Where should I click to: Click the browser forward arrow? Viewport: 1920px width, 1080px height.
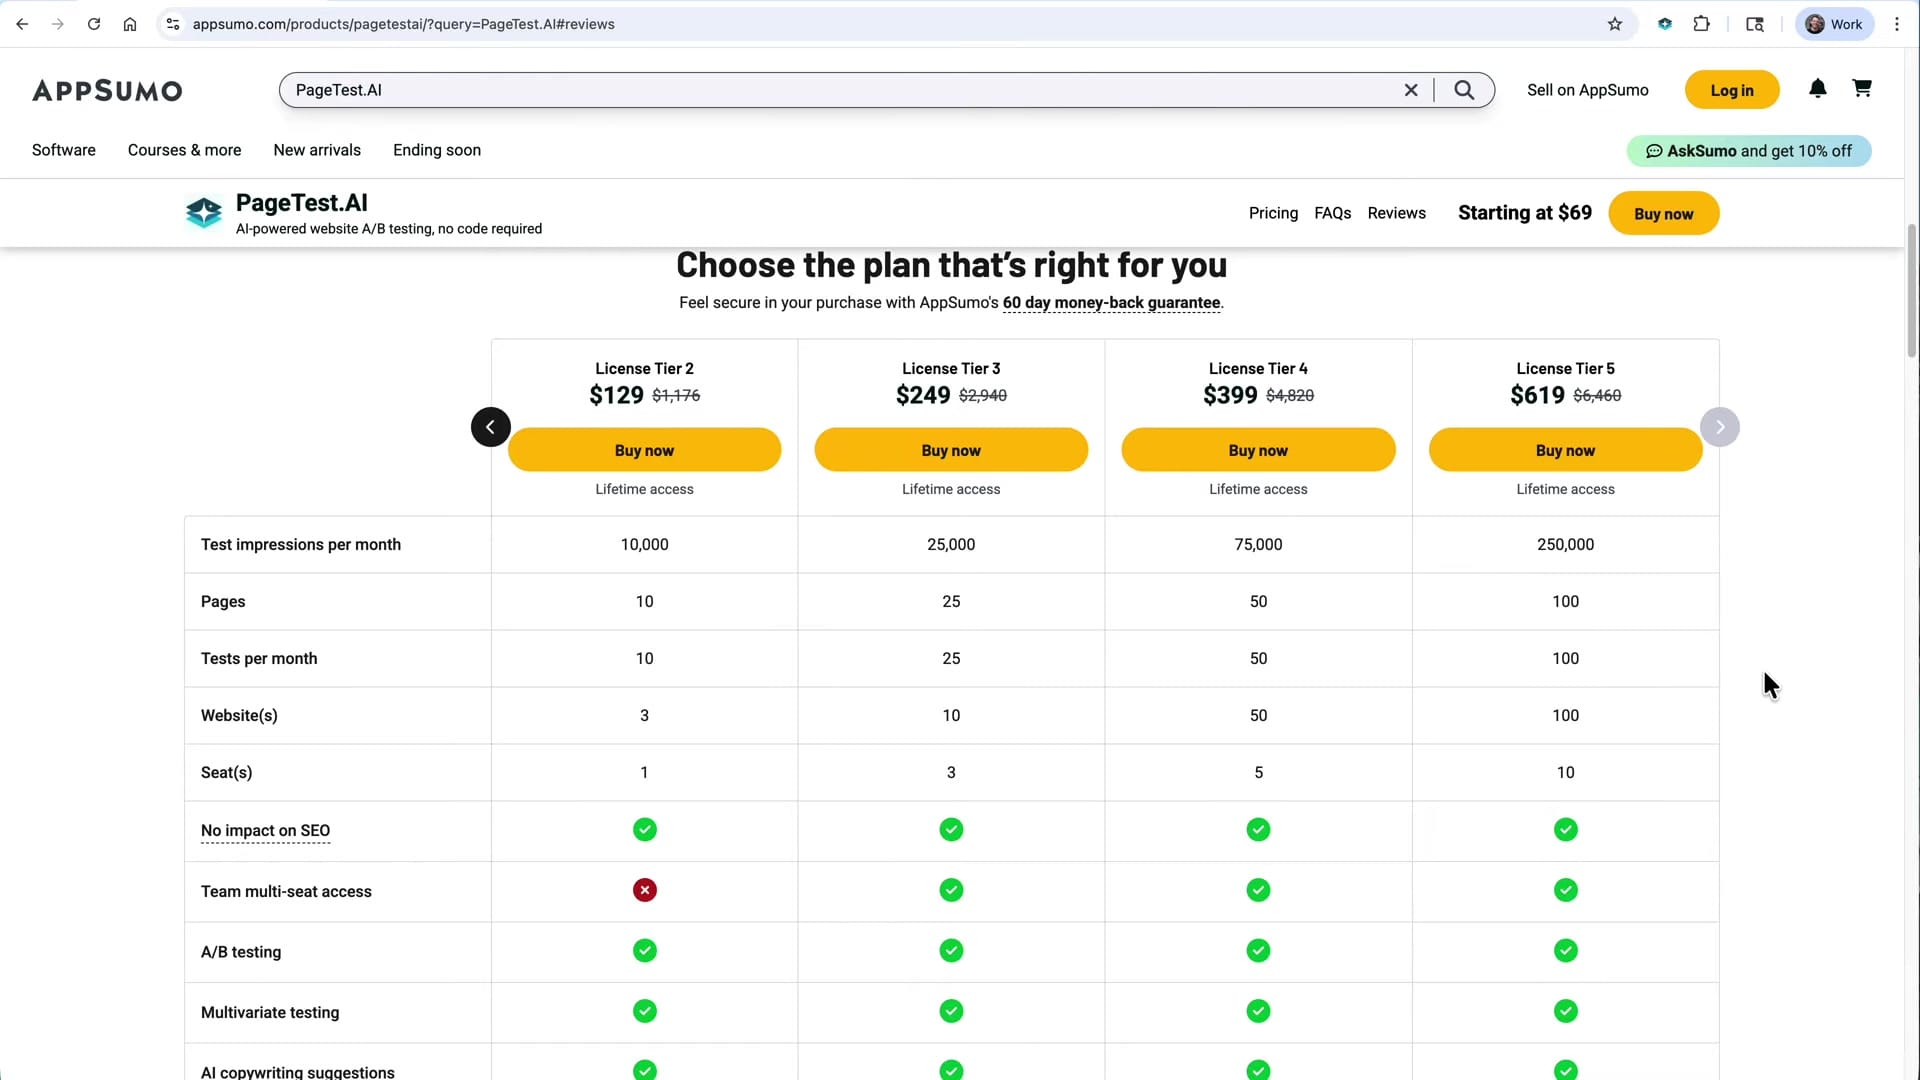[x=58, y=24]
